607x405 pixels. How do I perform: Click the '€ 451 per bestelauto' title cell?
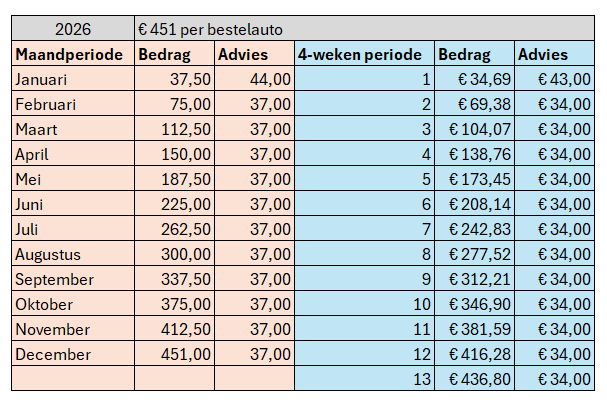pos(364,29)
